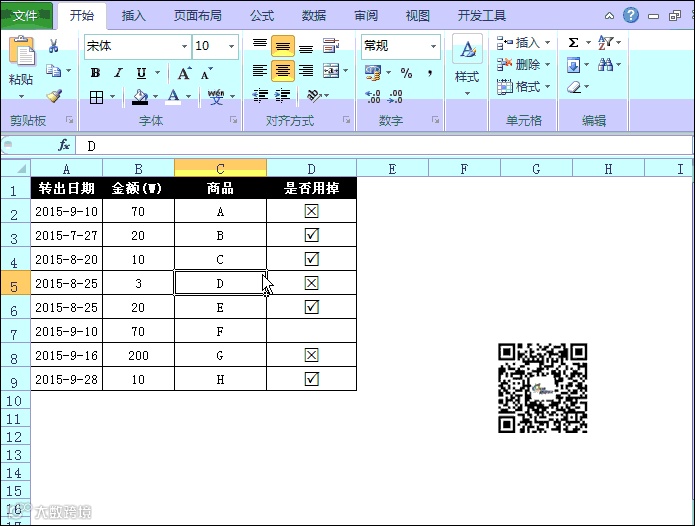Viewport: 695px width, 526px height.
Task: Switch to the 页面布局 tab
Action: [x=198, y=16]
